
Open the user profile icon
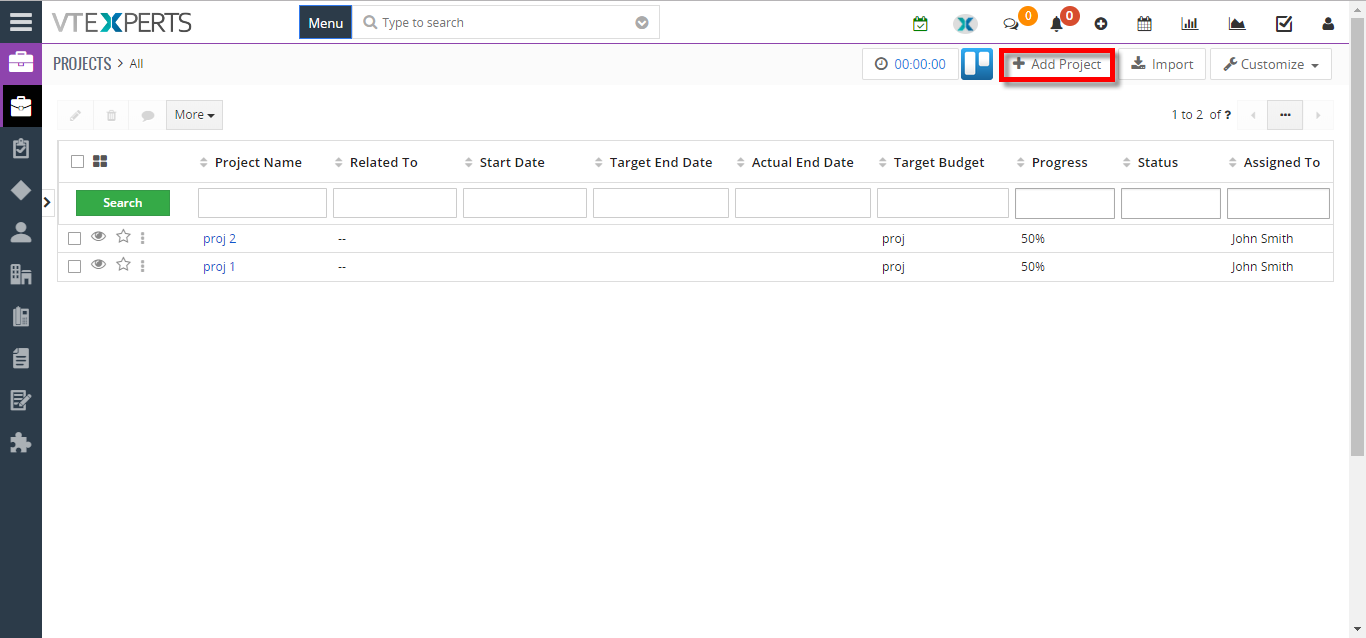(x=1328, y=23)
